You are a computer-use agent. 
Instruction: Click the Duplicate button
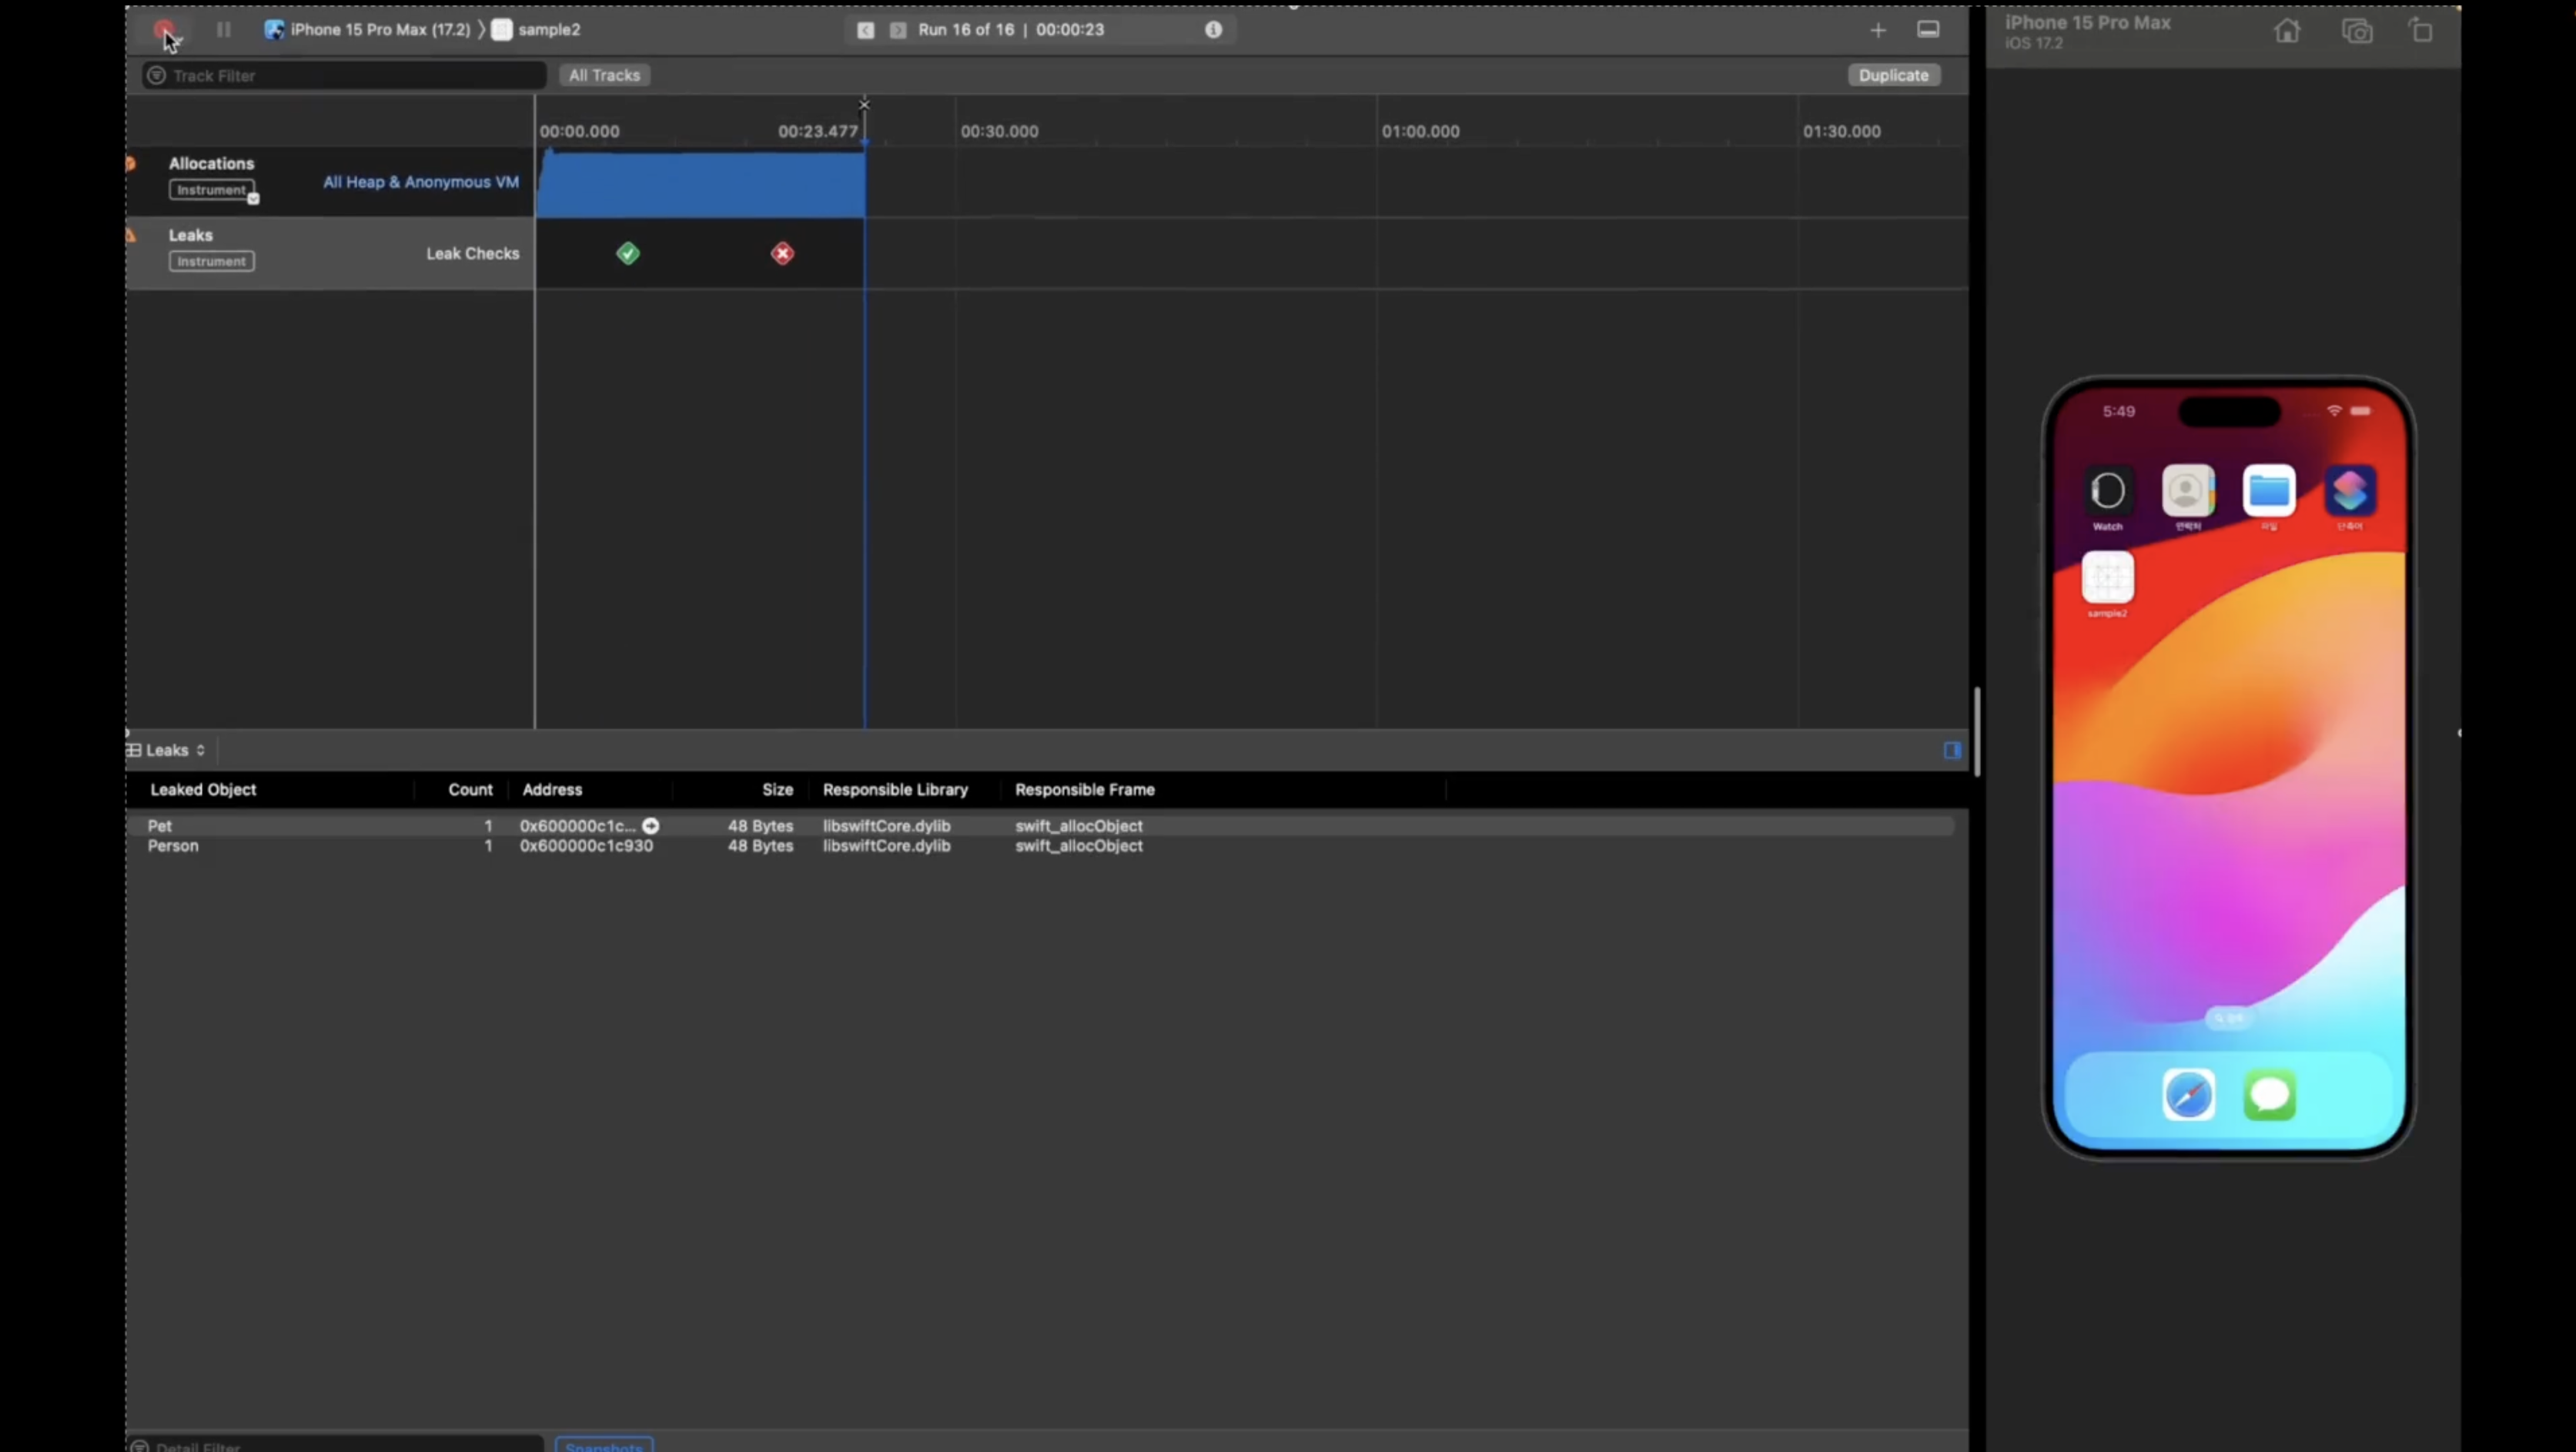[x=1893, y=75]
